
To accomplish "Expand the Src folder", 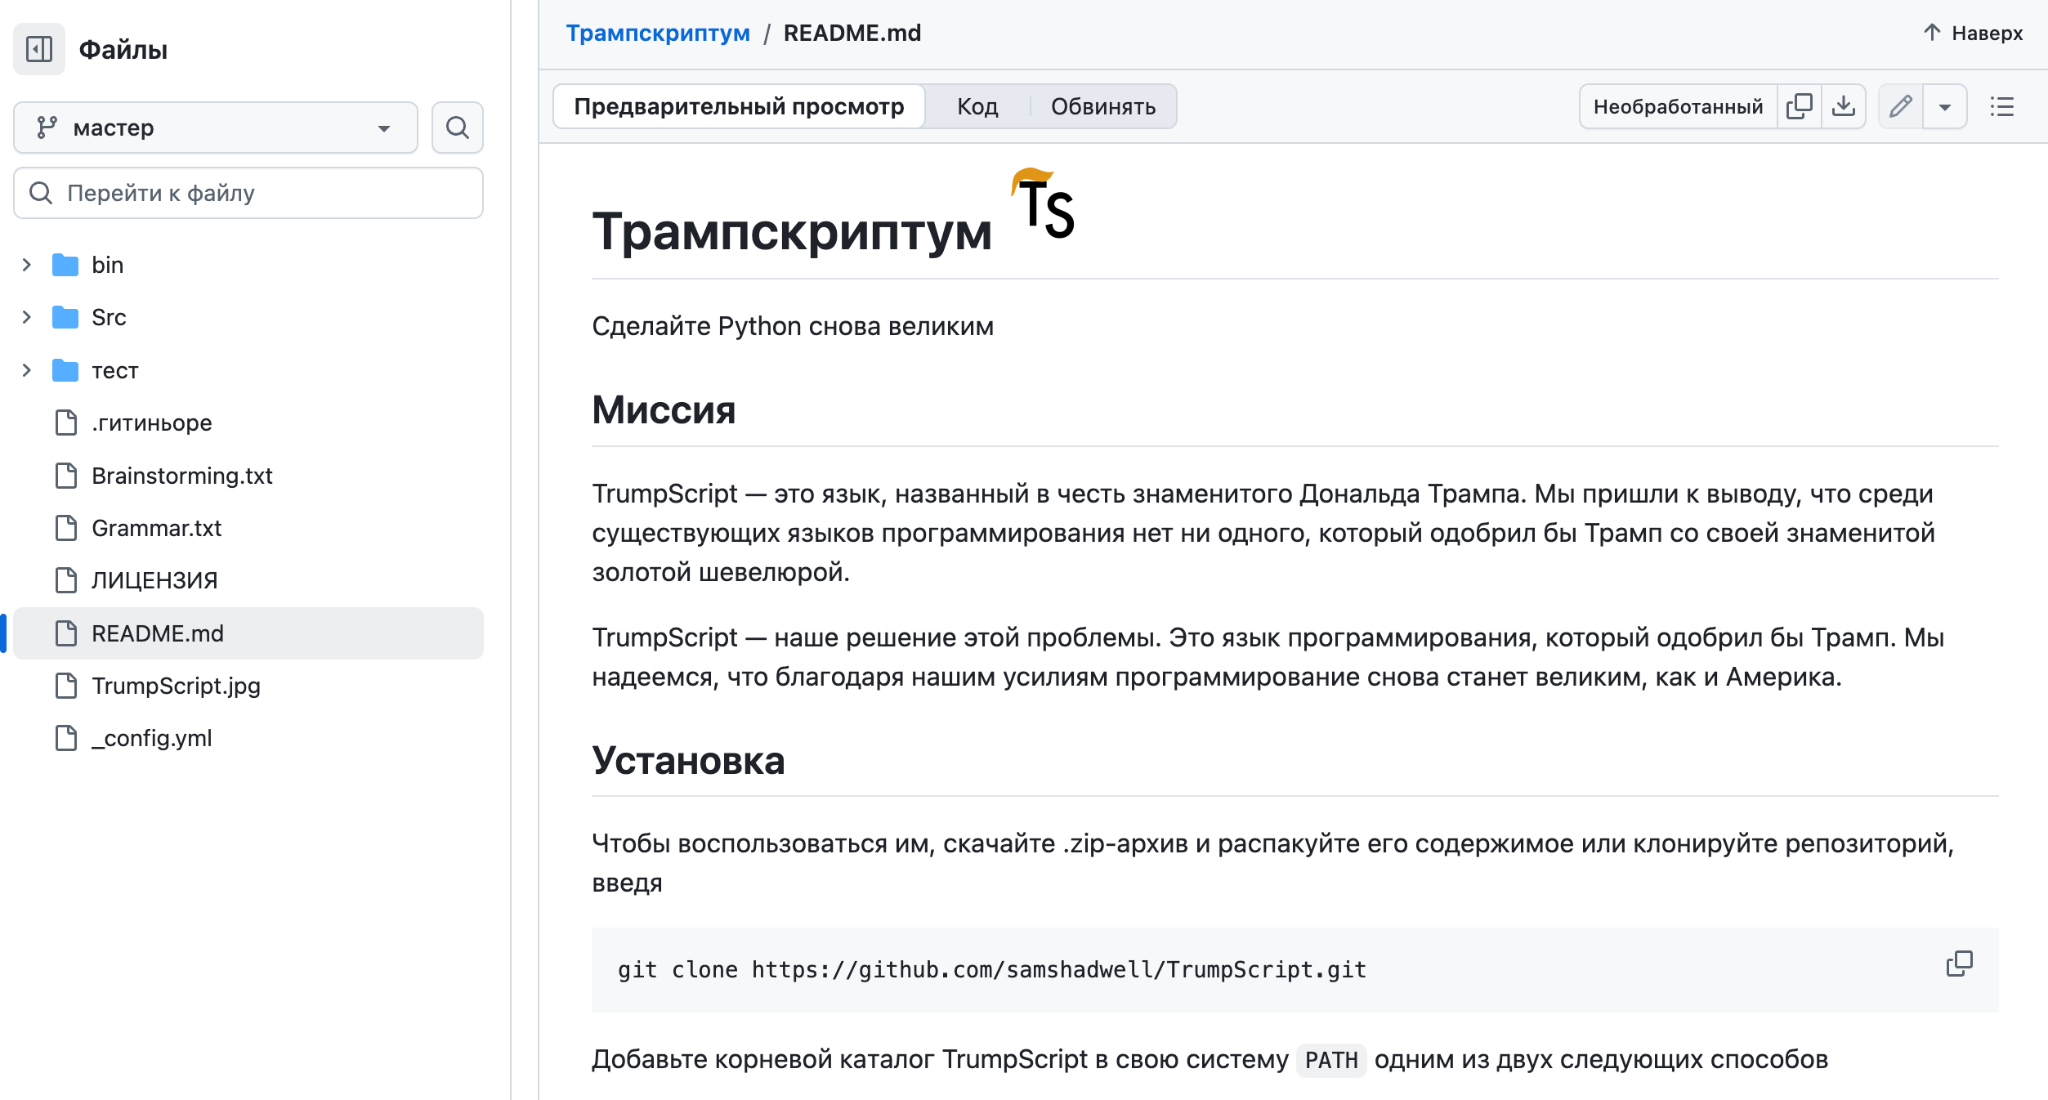I will point(26,317).
